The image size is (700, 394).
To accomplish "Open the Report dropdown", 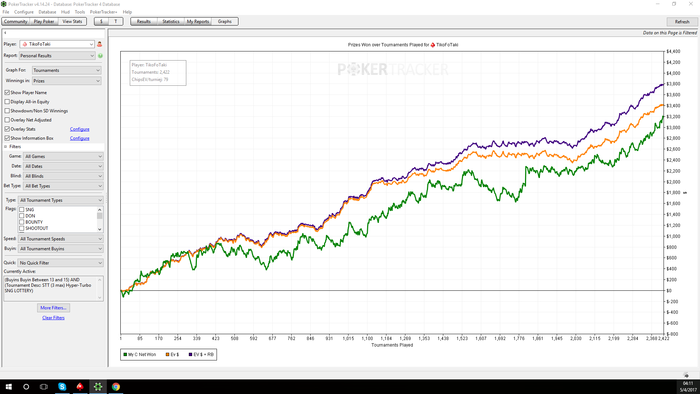I will point(57,56).
